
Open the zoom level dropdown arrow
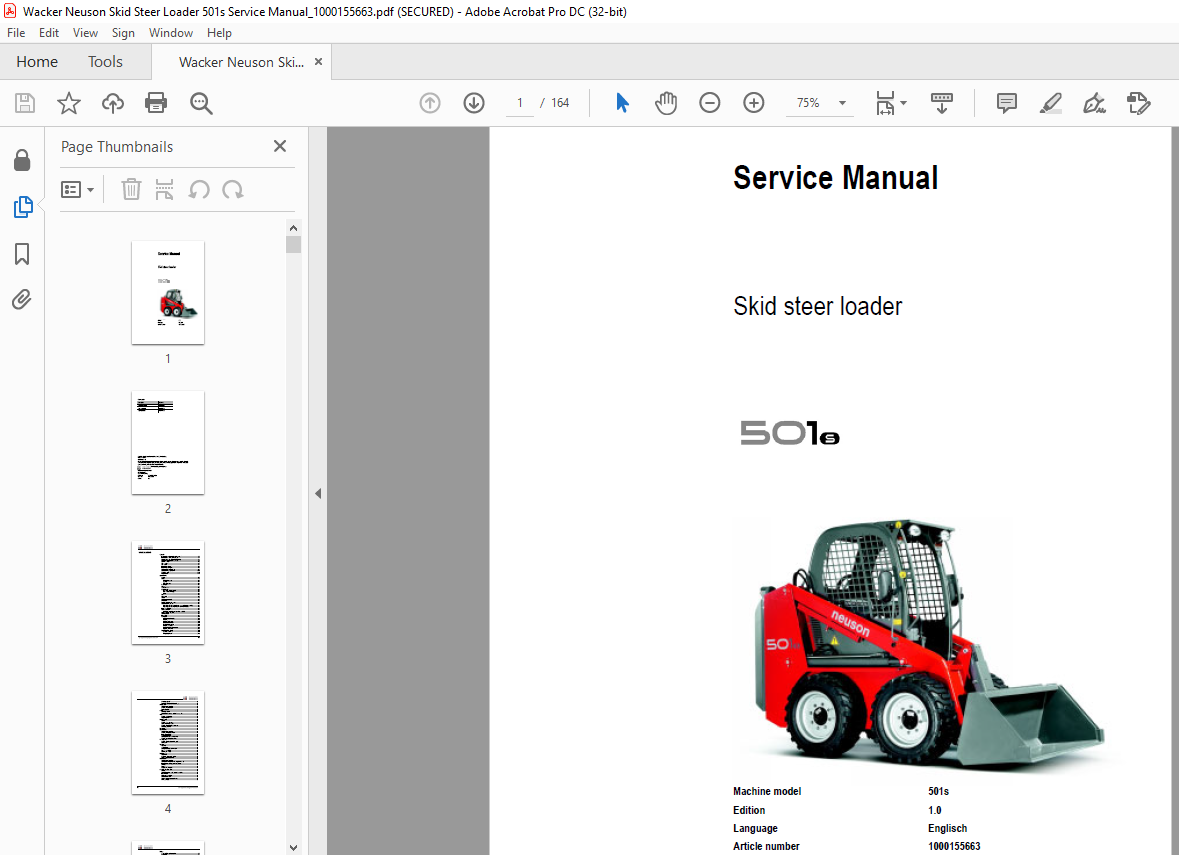[x=842, y=103]
